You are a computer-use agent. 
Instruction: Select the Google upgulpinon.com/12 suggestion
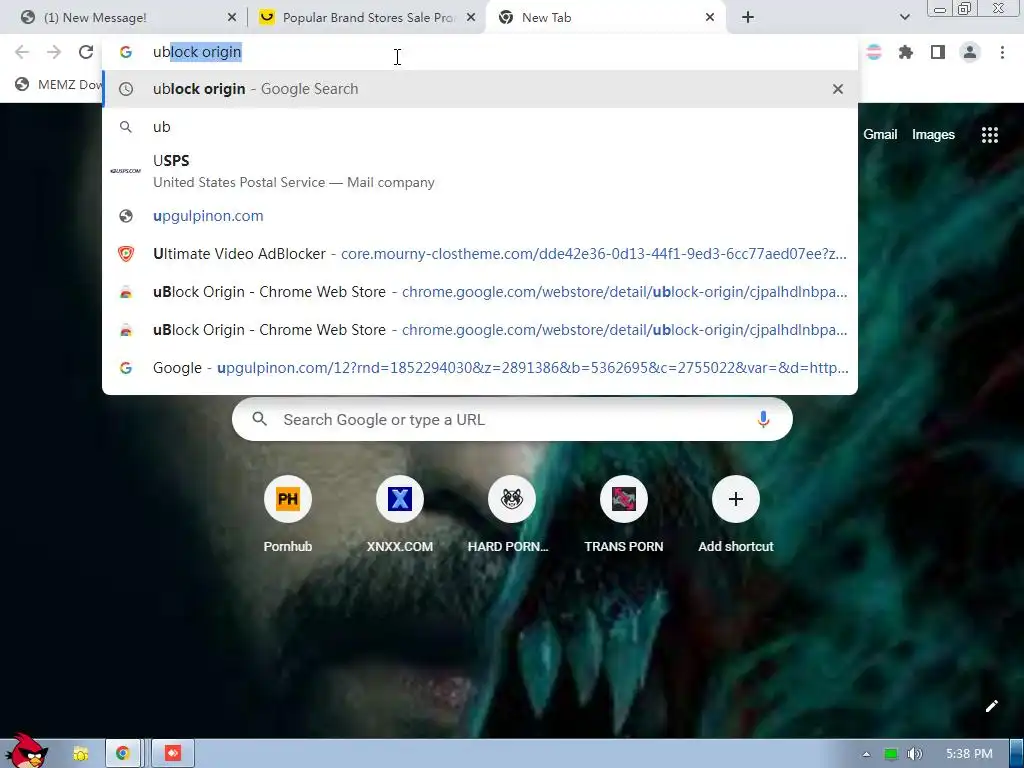[x=480, y=368]
